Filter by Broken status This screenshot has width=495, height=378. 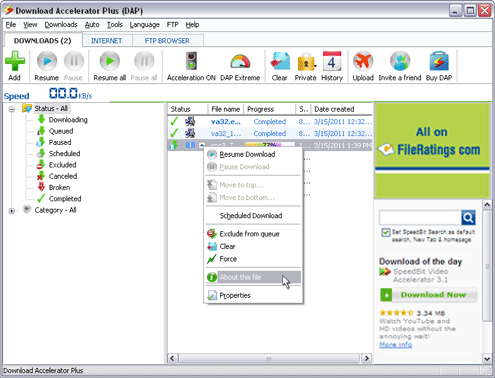[x=59, y=187]
